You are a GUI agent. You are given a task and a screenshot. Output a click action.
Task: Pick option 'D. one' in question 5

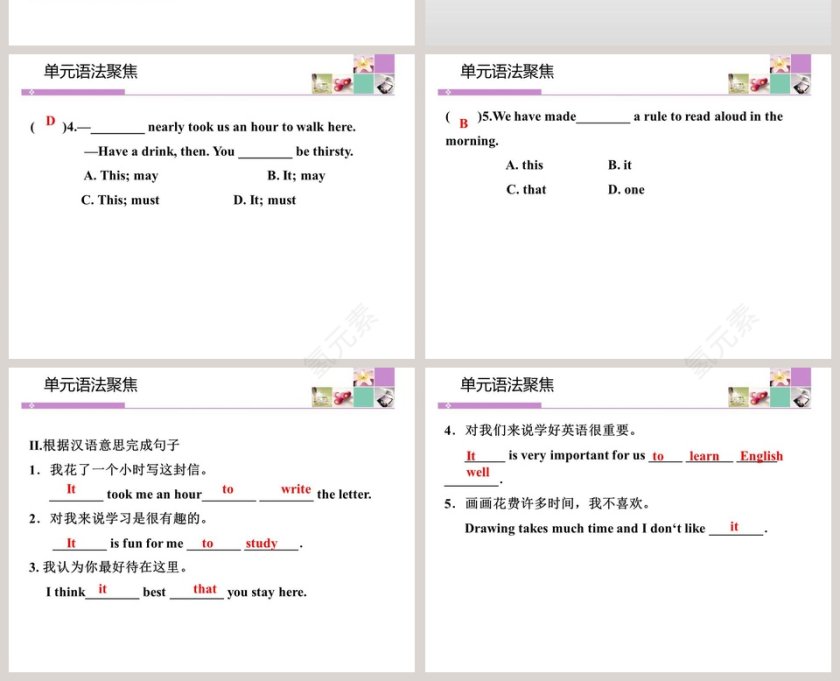click(626, 190)
